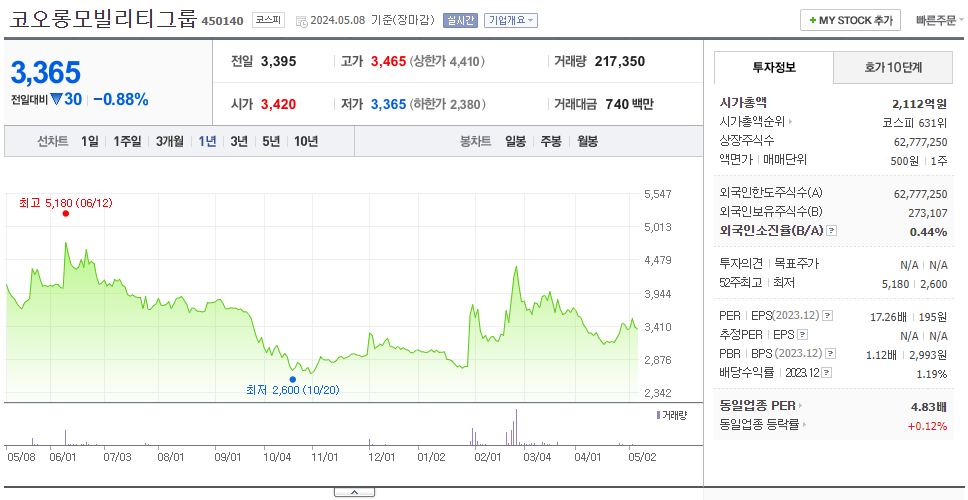The width and height of the screenshot is (968, 500).
Task: Click the tall late-February volume bar
Action: [516, 427]
